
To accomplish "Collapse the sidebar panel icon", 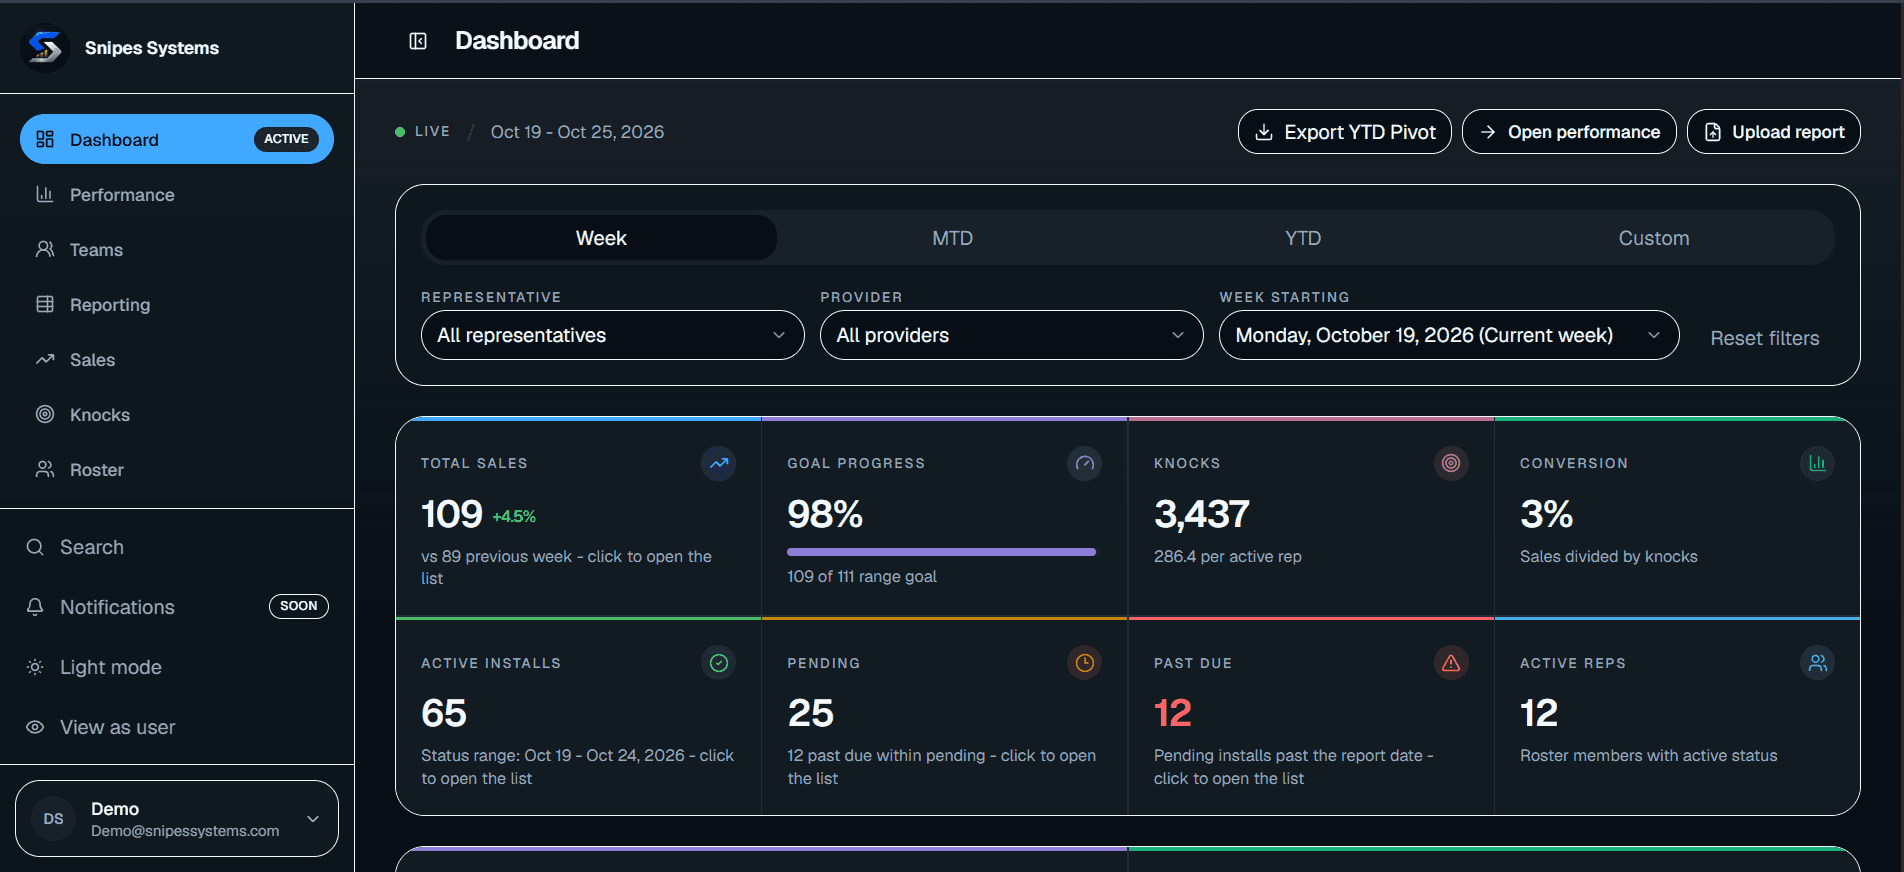I will pos(418,41).
